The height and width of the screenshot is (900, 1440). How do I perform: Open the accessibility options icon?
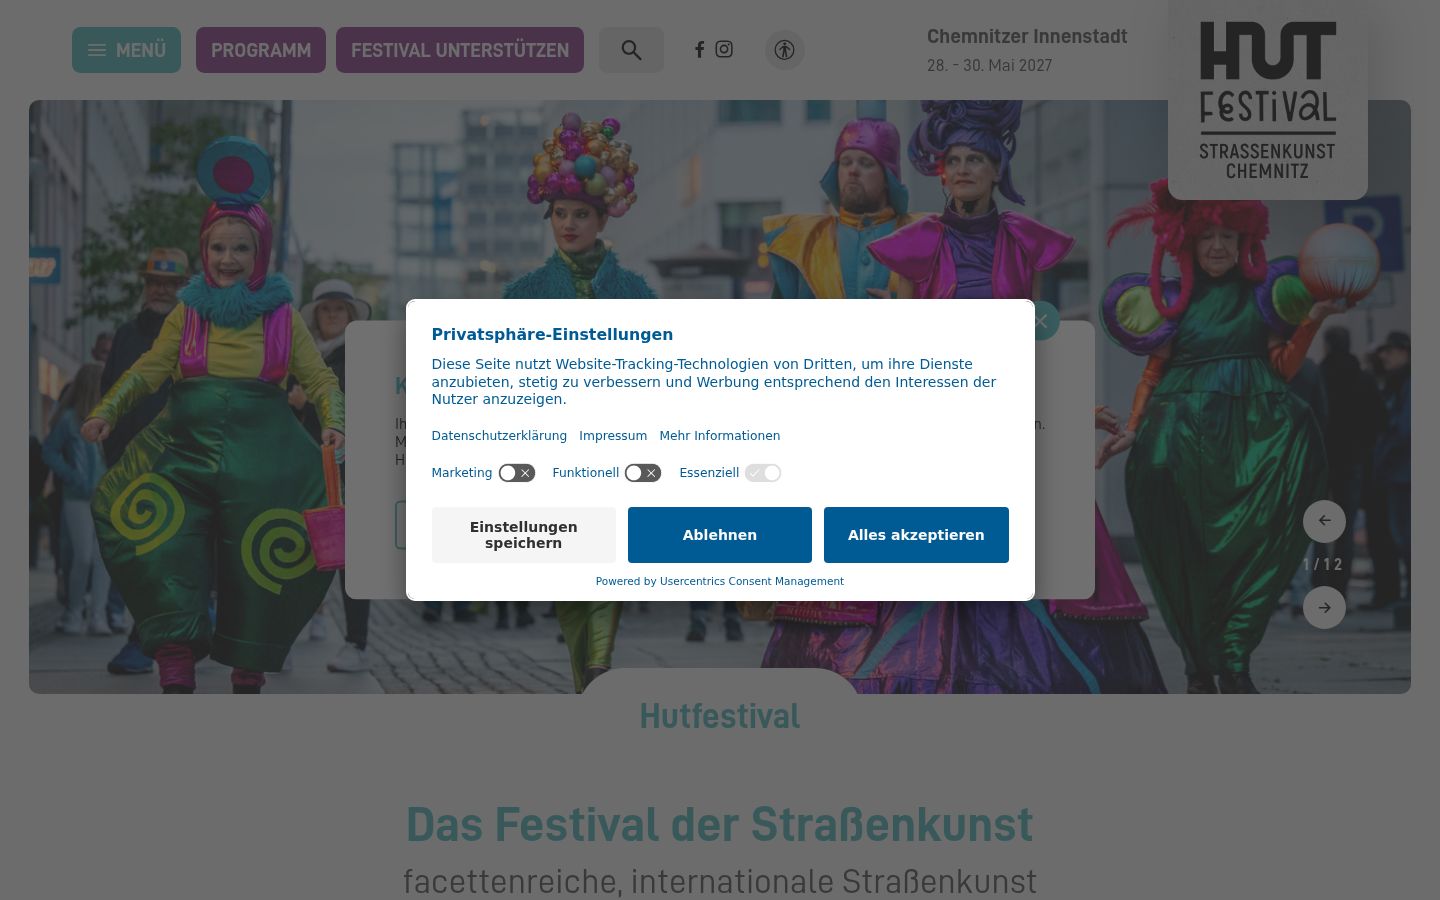click(785, 50)
